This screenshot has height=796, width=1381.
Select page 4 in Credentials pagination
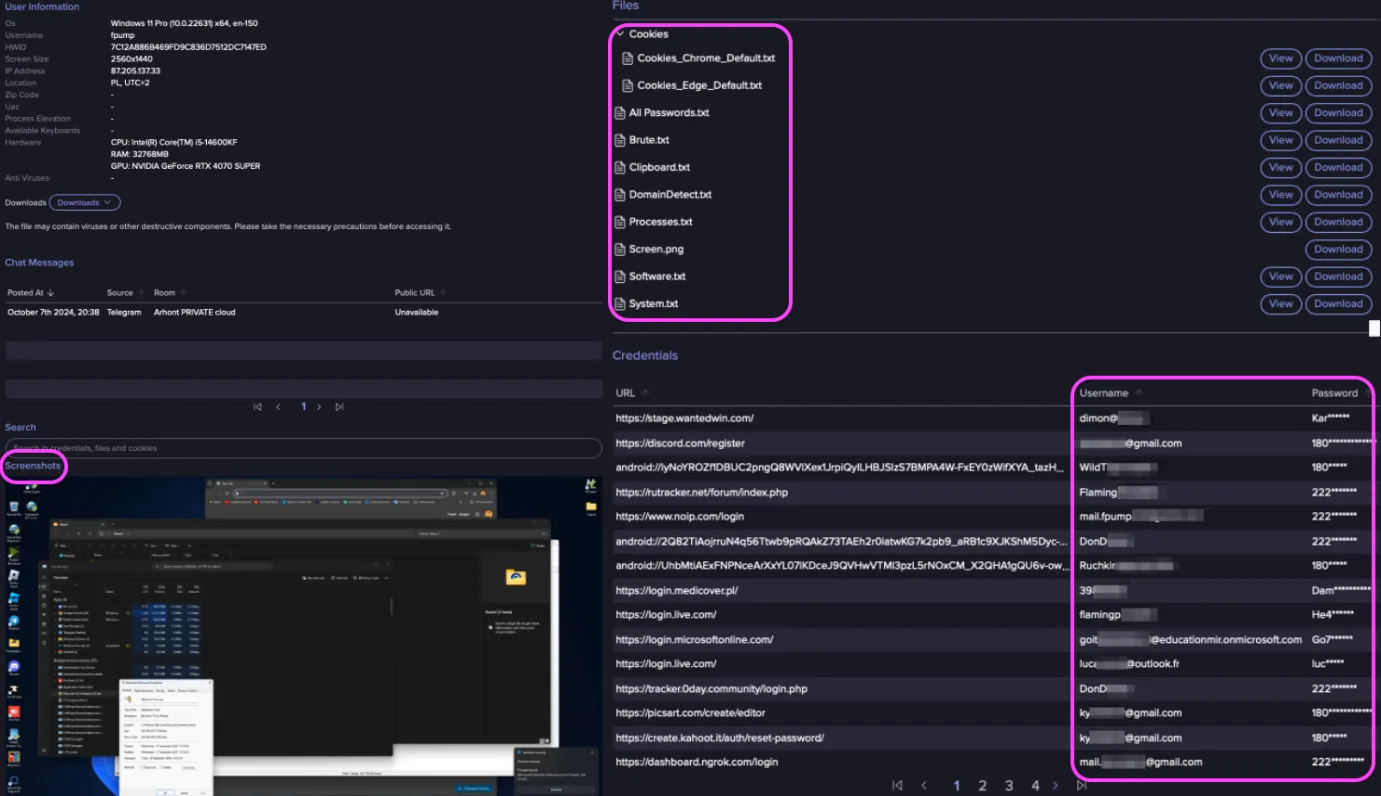(1035, 786)
